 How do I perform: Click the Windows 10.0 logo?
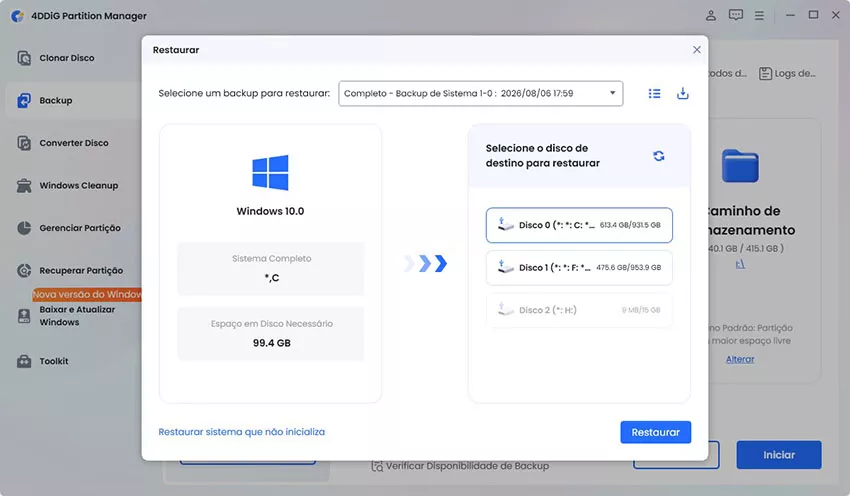[x=270, y=172]
